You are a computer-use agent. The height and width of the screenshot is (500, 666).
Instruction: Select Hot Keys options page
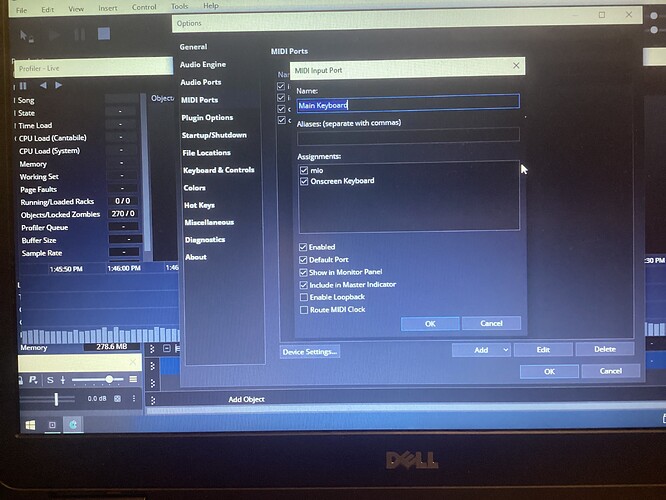coord(199,205)
